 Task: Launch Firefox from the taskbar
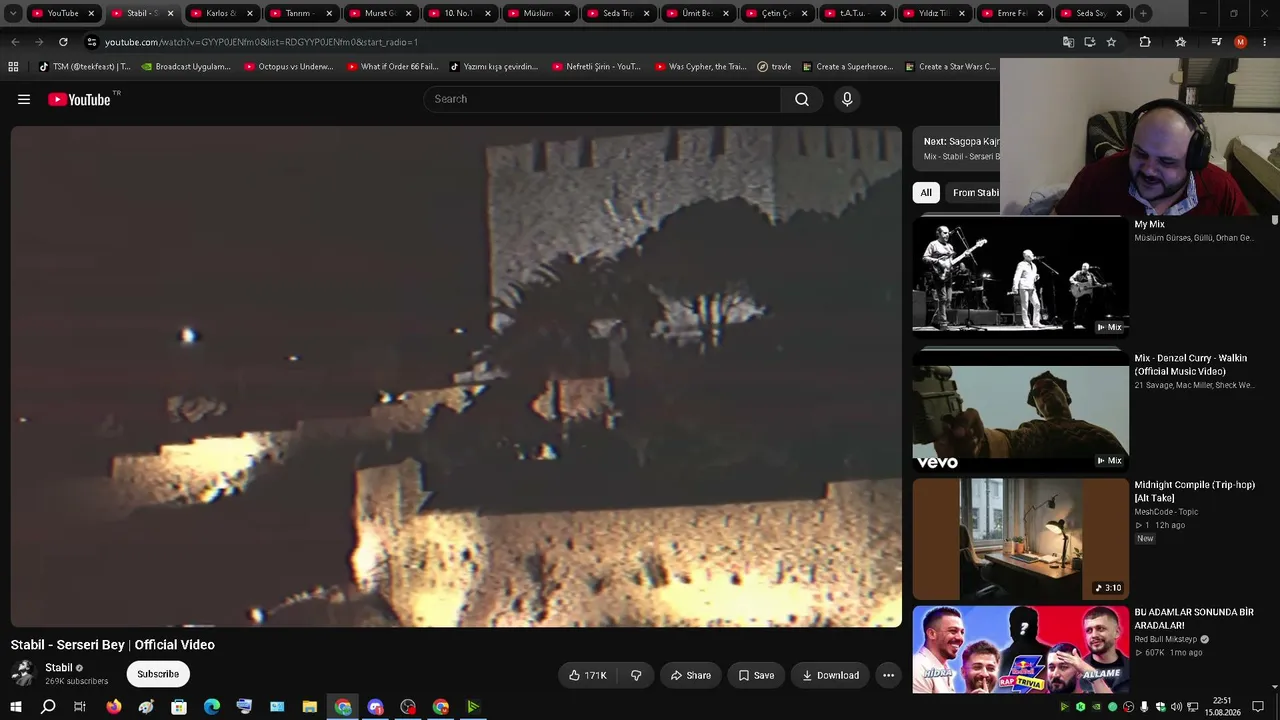113,707
